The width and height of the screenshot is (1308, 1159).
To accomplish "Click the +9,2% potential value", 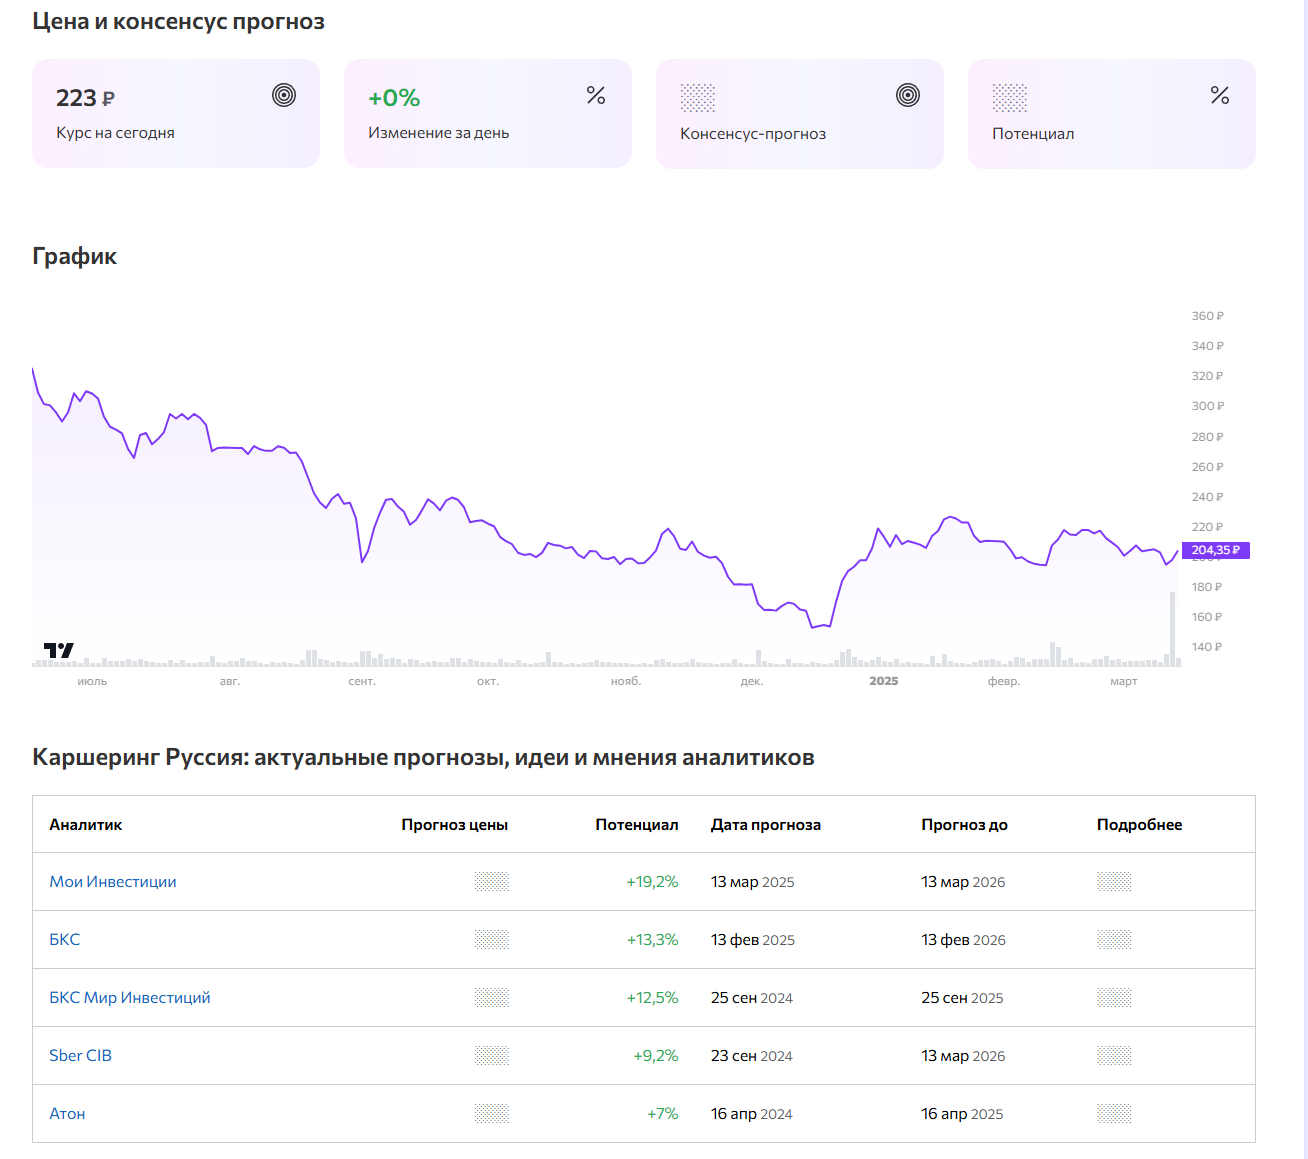I will (x=656, y=1056).
